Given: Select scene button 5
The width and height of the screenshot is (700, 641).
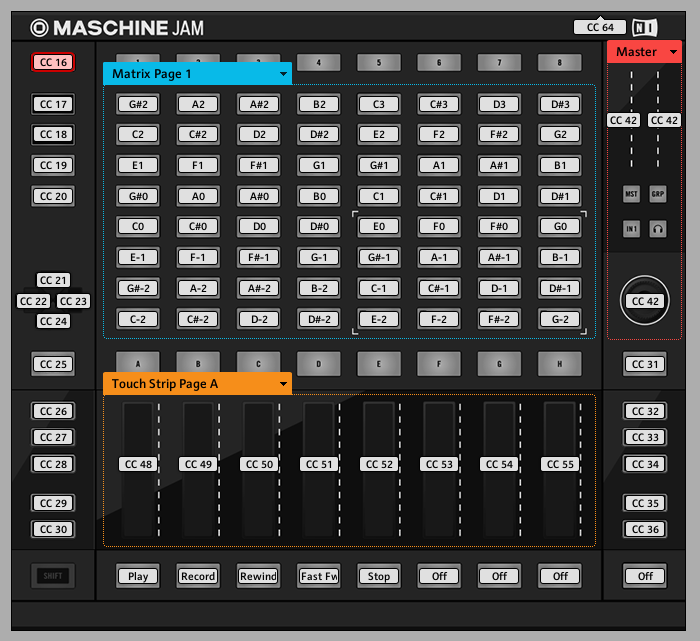Looking at the screenshot, I should (379, 62).
